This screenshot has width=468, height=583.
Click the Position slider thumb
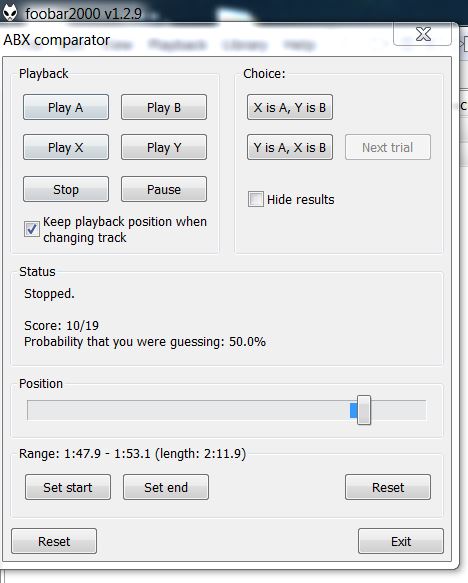[x=364, y=410]
